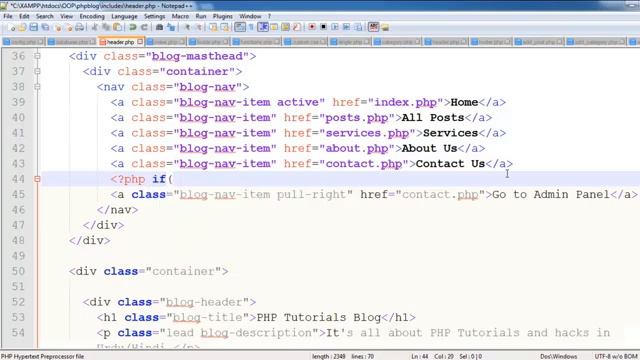The height and width of the screenshot is (360, 640).
Task: Click the "length : 2349" status bar entry
Action: (329, 356)
